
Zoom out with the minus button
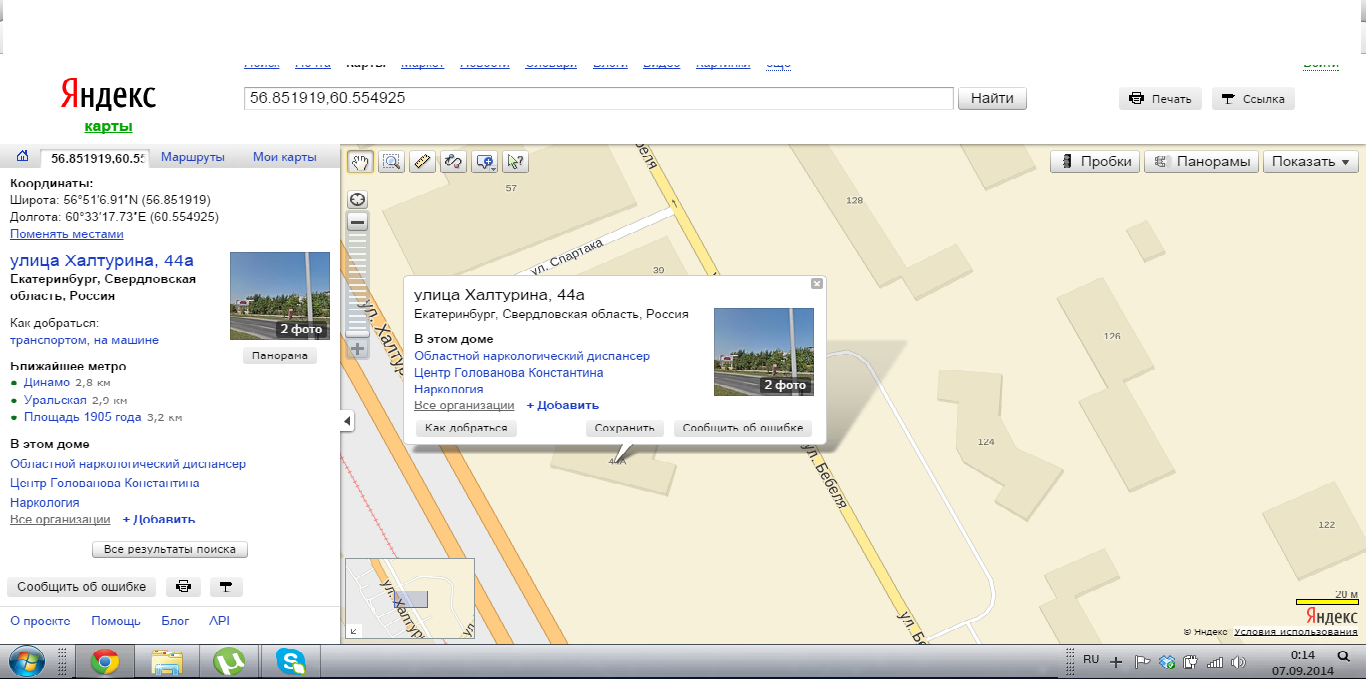click(358, 222)
